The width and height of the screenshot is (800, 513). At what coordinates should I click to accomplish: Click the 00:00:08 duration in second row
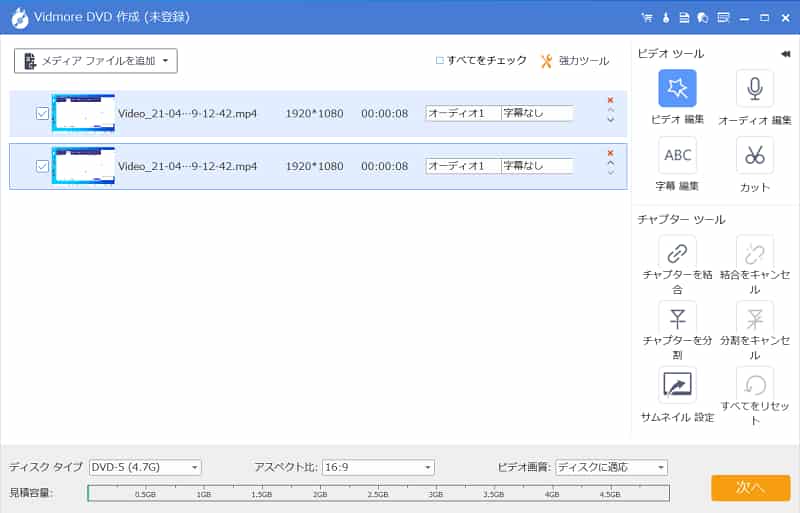click(385, 166)
